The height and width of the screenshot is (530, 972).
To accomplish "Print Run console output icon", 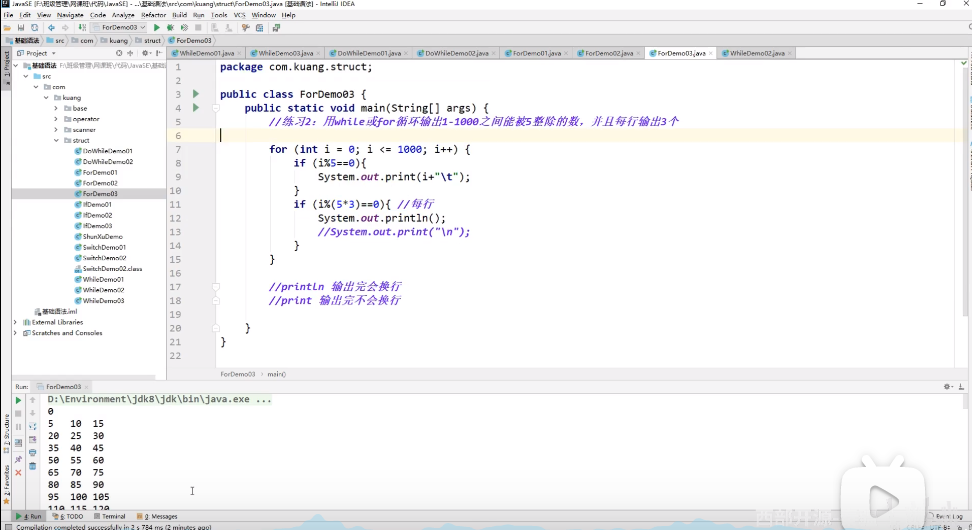I will (x=33, y=453).
